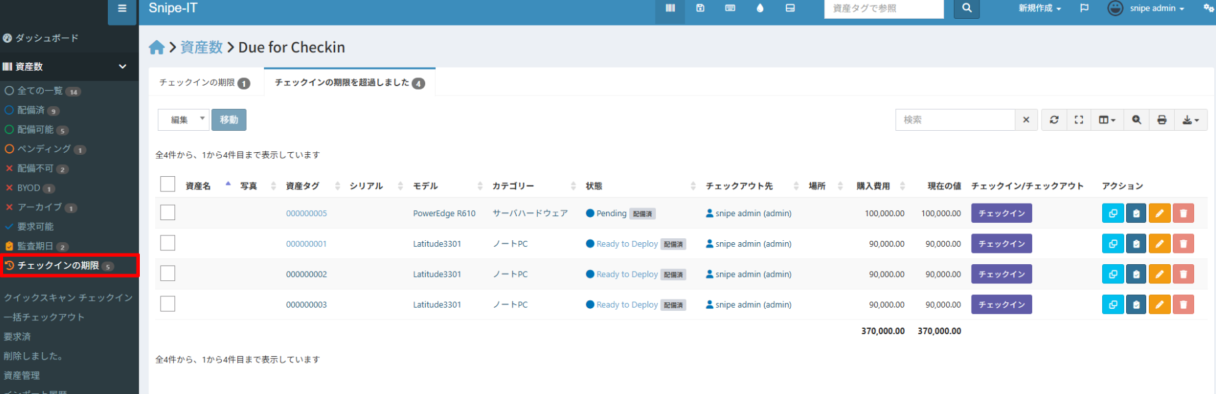This screenshot has height=394, width=1216.
Task: Open 監査期日 in sidebar
Action: click(36, 246)
